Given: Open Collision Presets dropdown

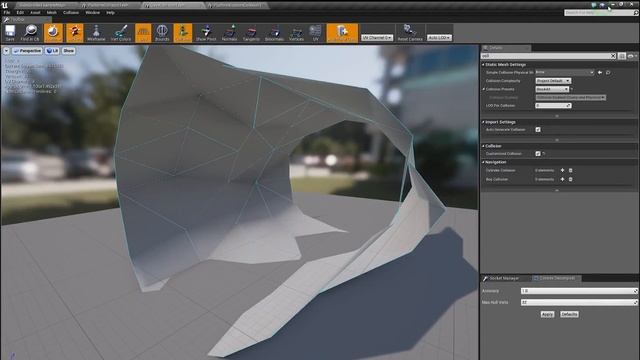Looking at the screenshot, I should tap(552, 89).
